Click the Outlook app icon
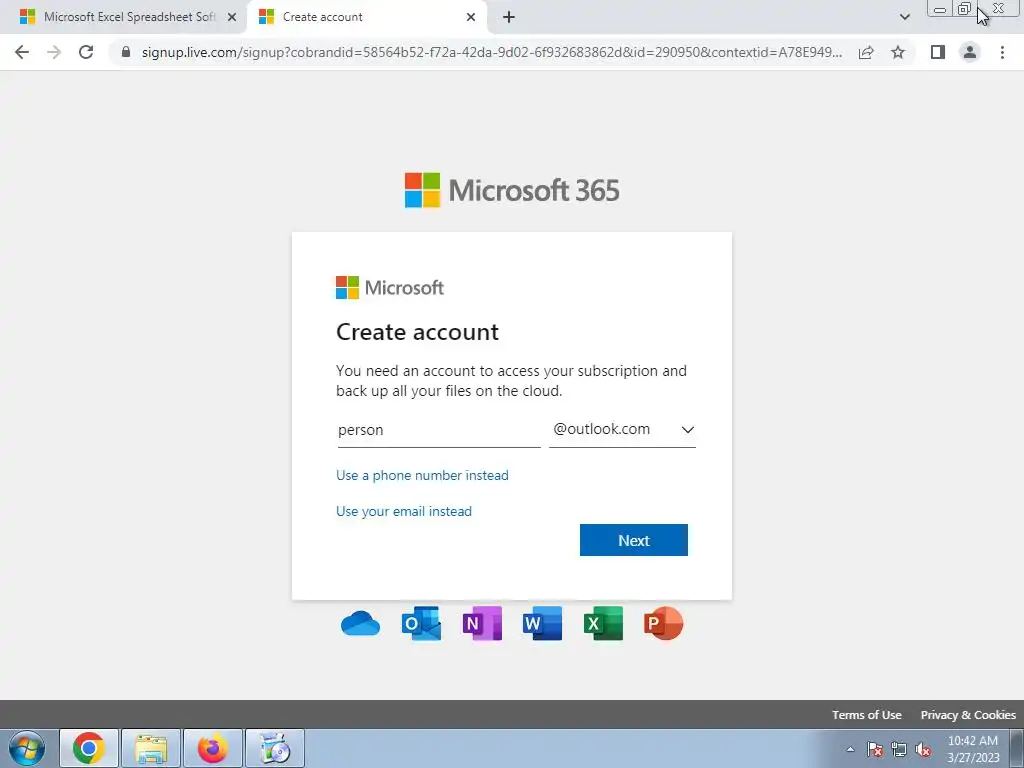 click(x=421, y=624)
